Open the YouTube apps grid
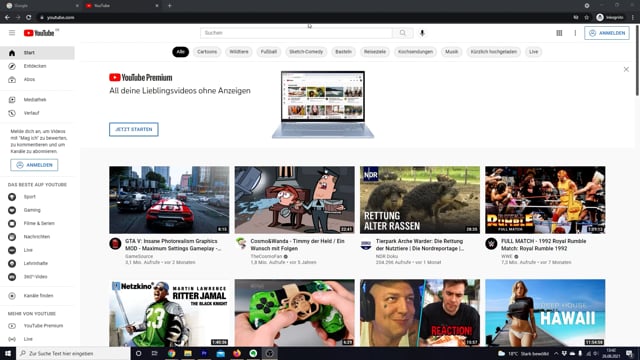640x360 pixels. click(x=559, y=33)
